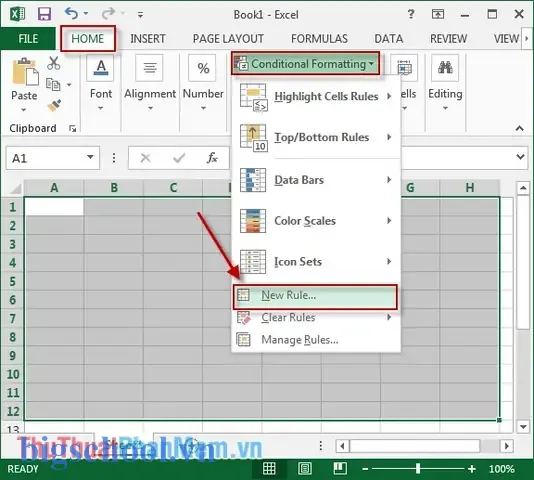
Task: Collapse the ribbon with the caret
Action: 519,128
